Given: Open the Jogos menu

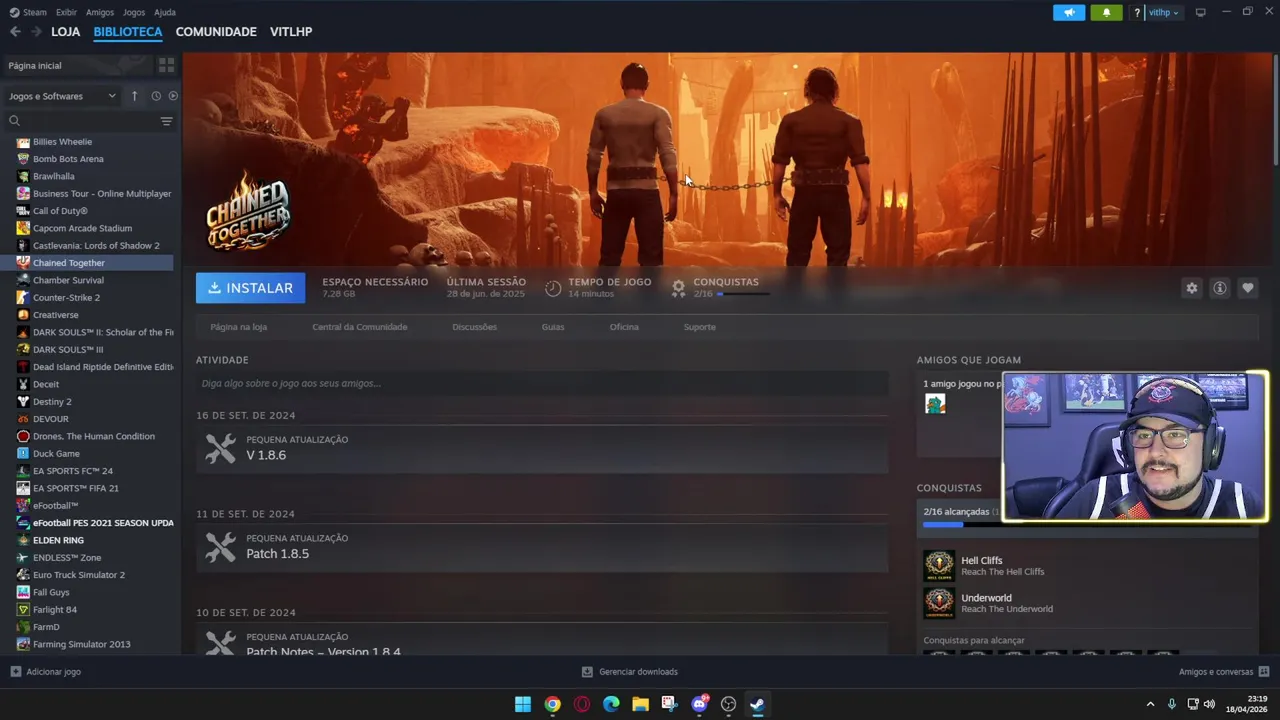Looking at the screenshot, I should (x=134, y=12).
